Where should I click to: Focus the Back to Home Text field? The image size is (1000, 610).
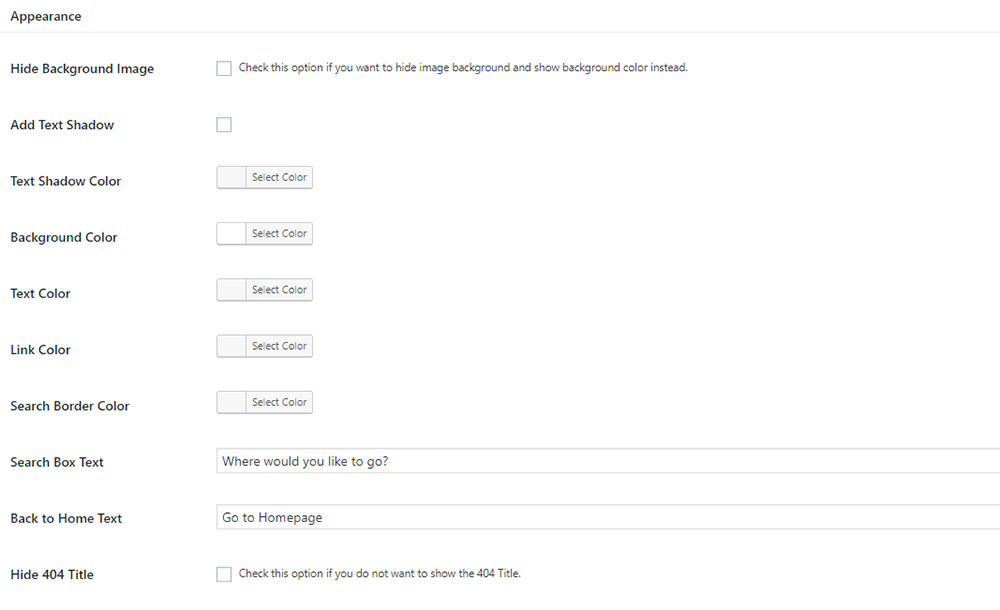(x=608, y=517)
